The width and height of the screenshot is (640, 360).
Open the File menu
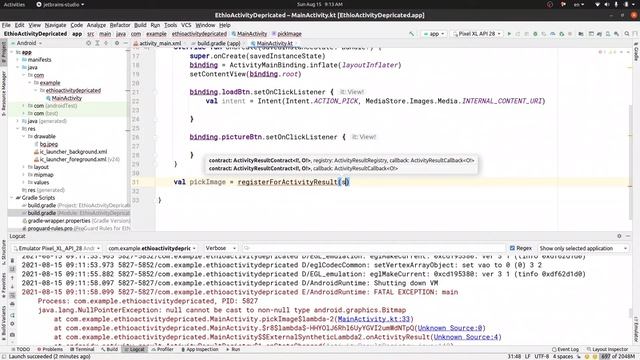coord(6,25)
